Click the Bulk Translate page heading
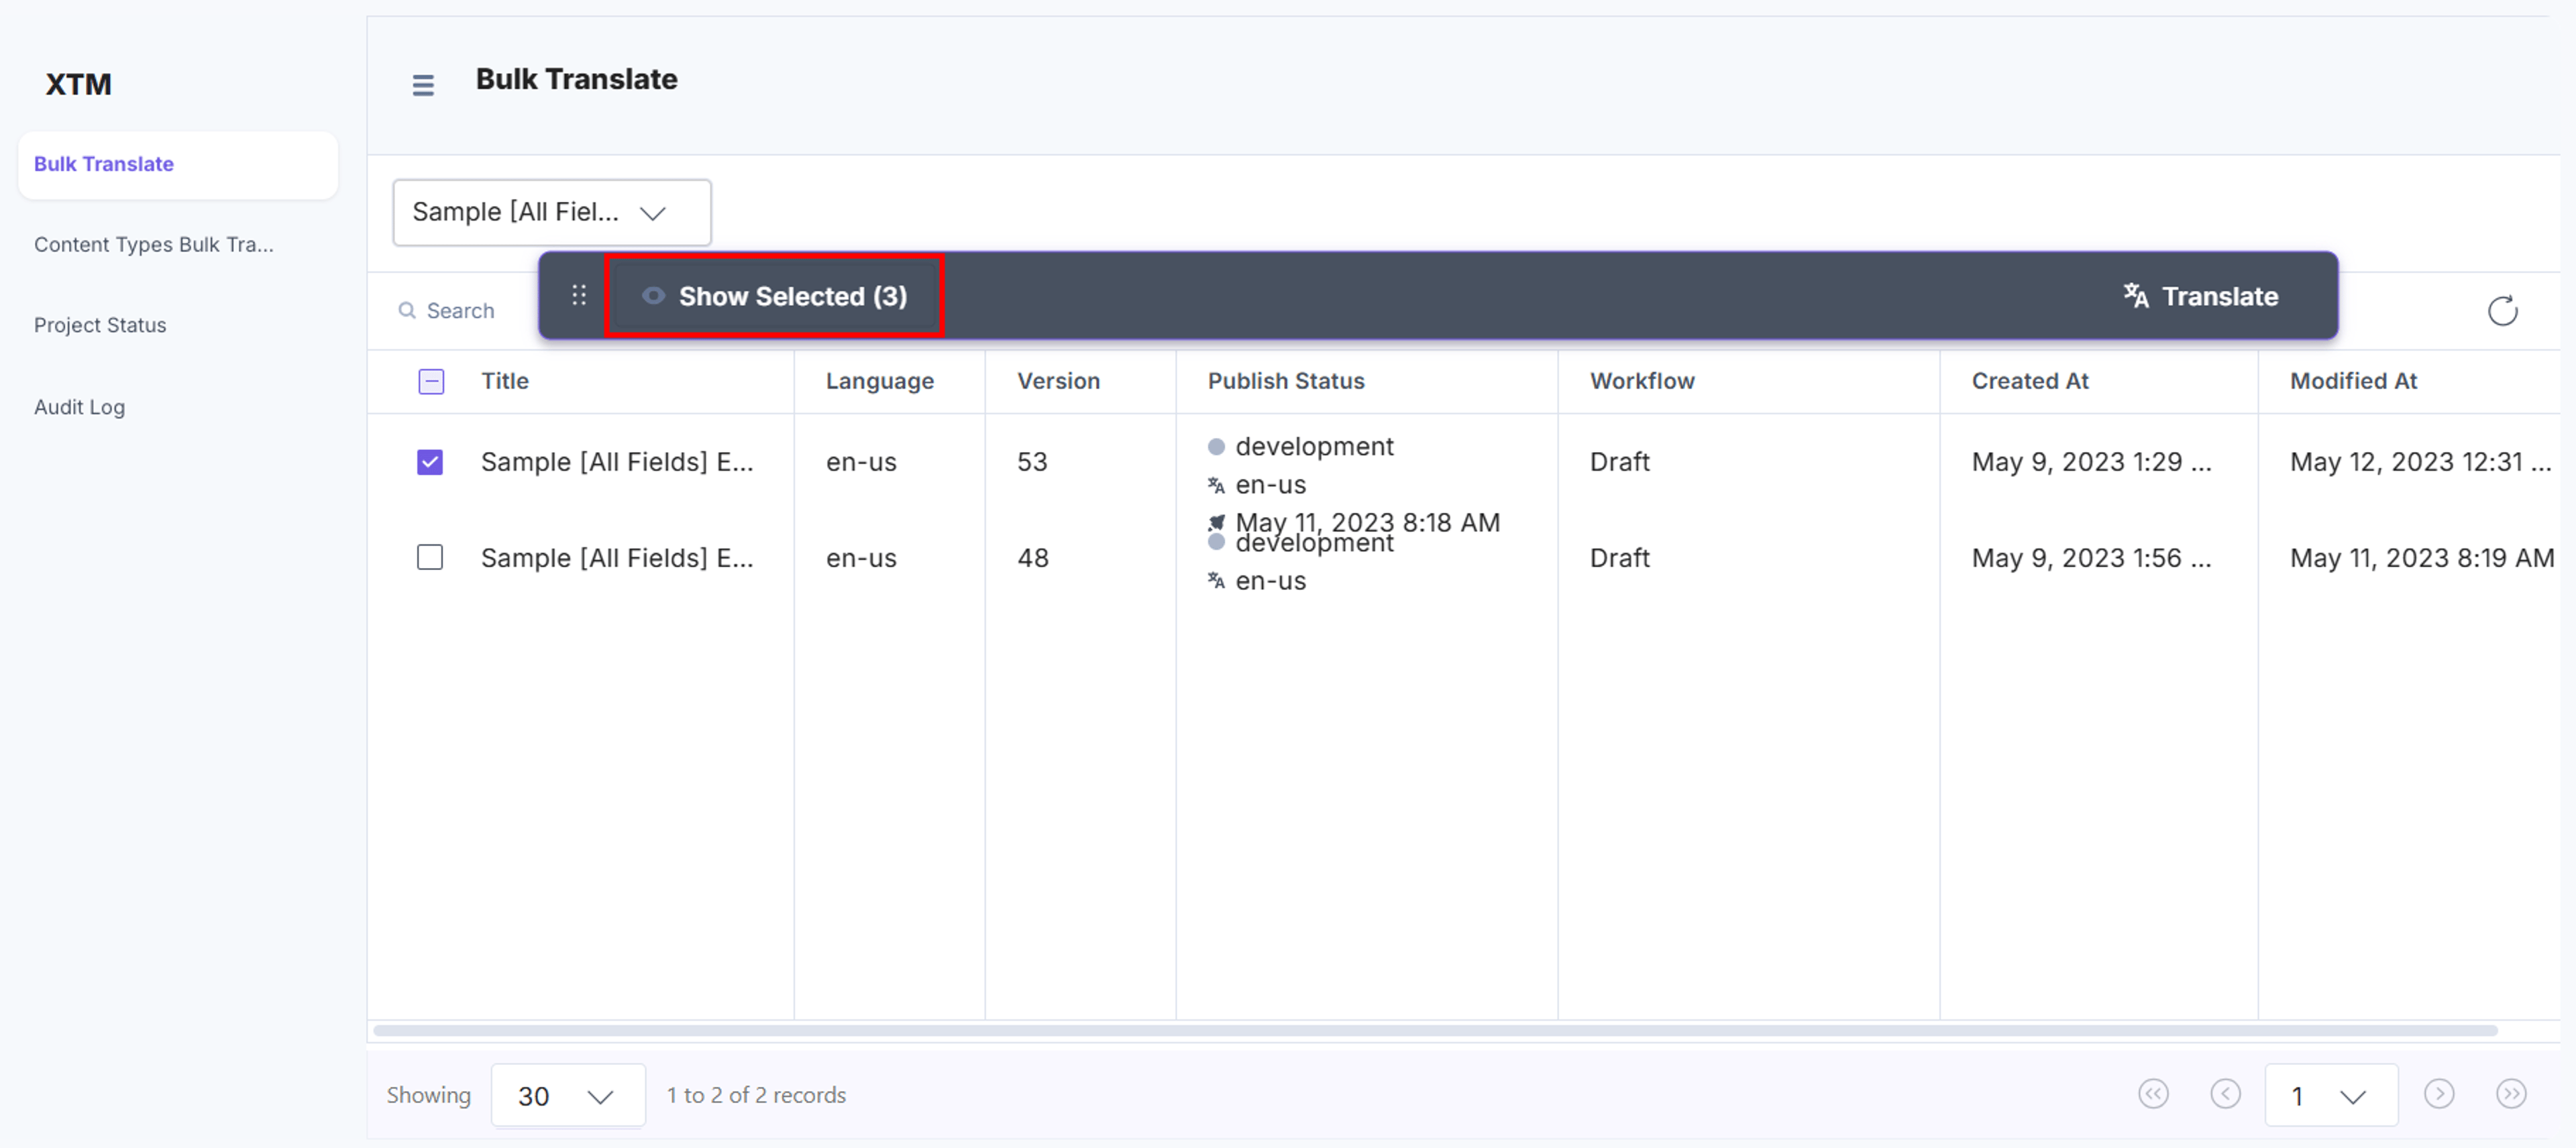Image resolution: width=2576 pixels, height=1148 pixels. [576, 79]
